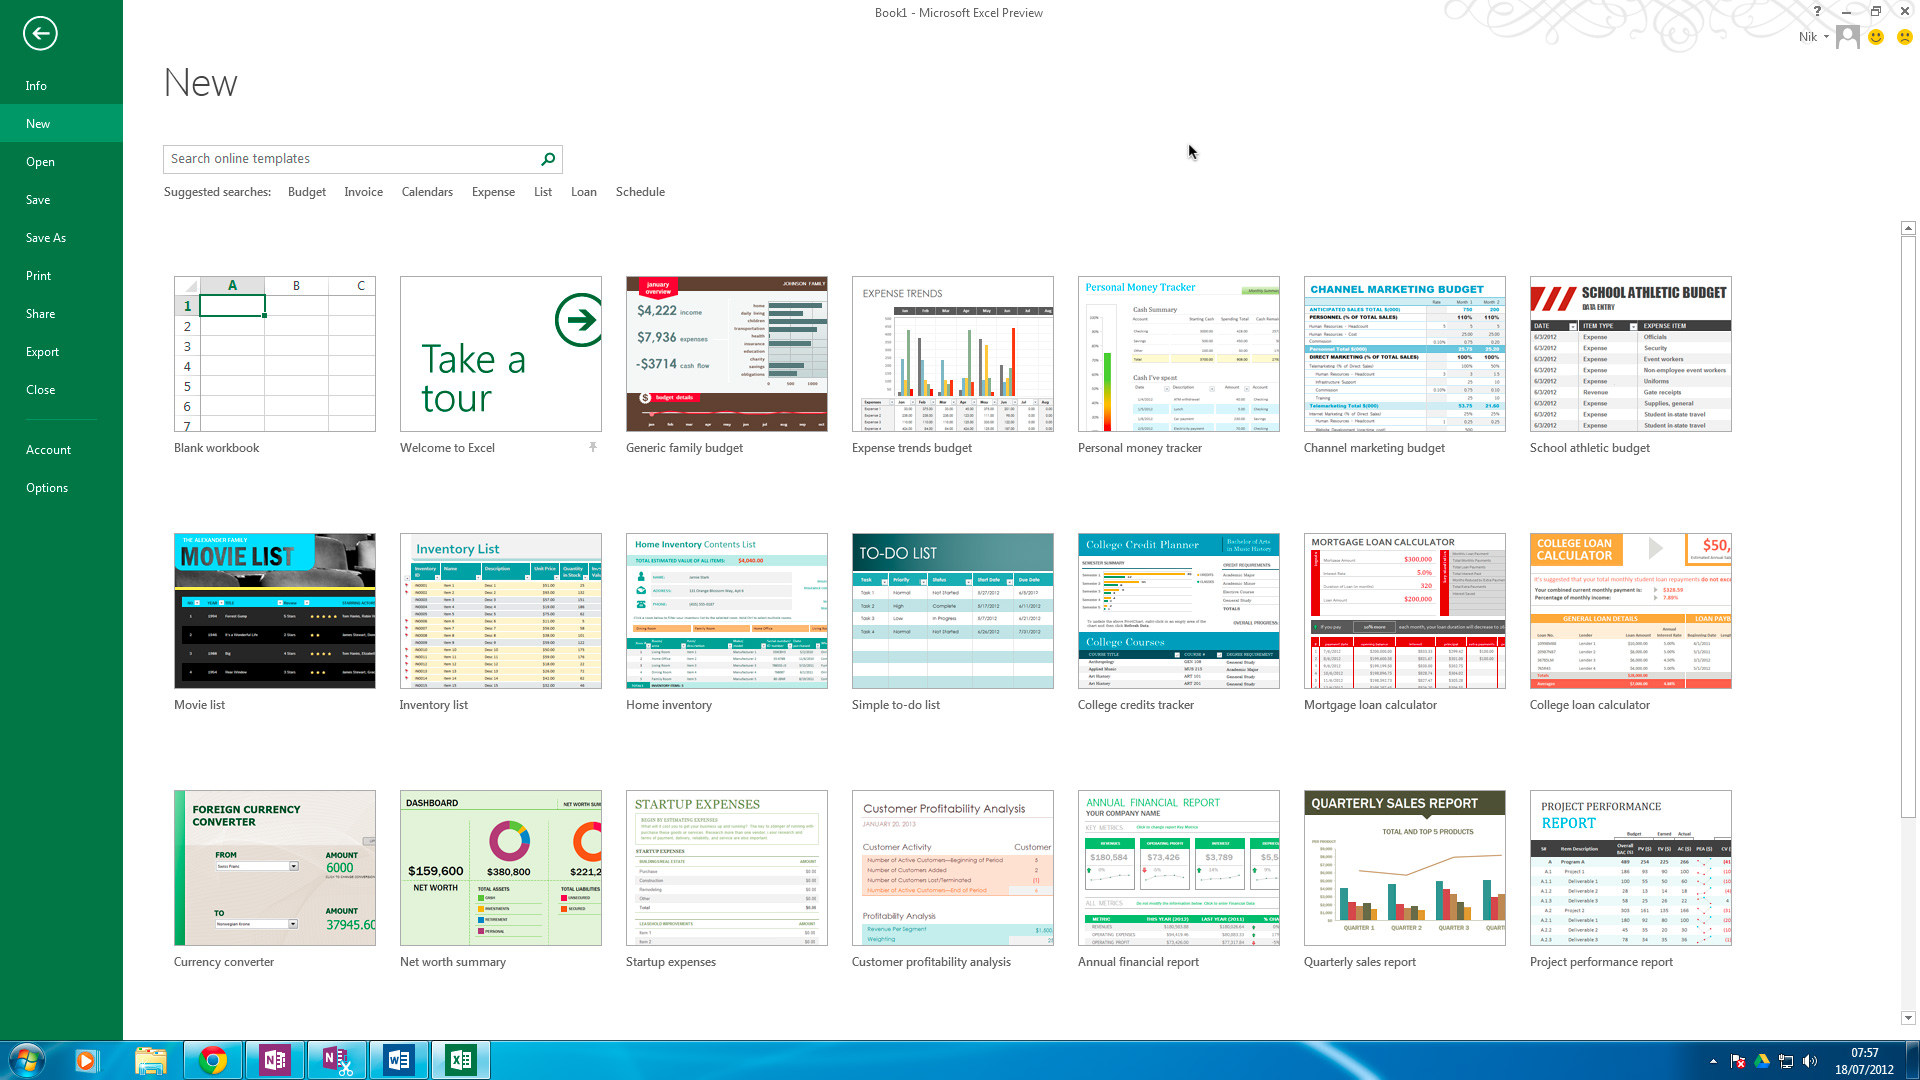Search suggested term Expense
Screen dimensions: 1920x1080
point(493,192)
